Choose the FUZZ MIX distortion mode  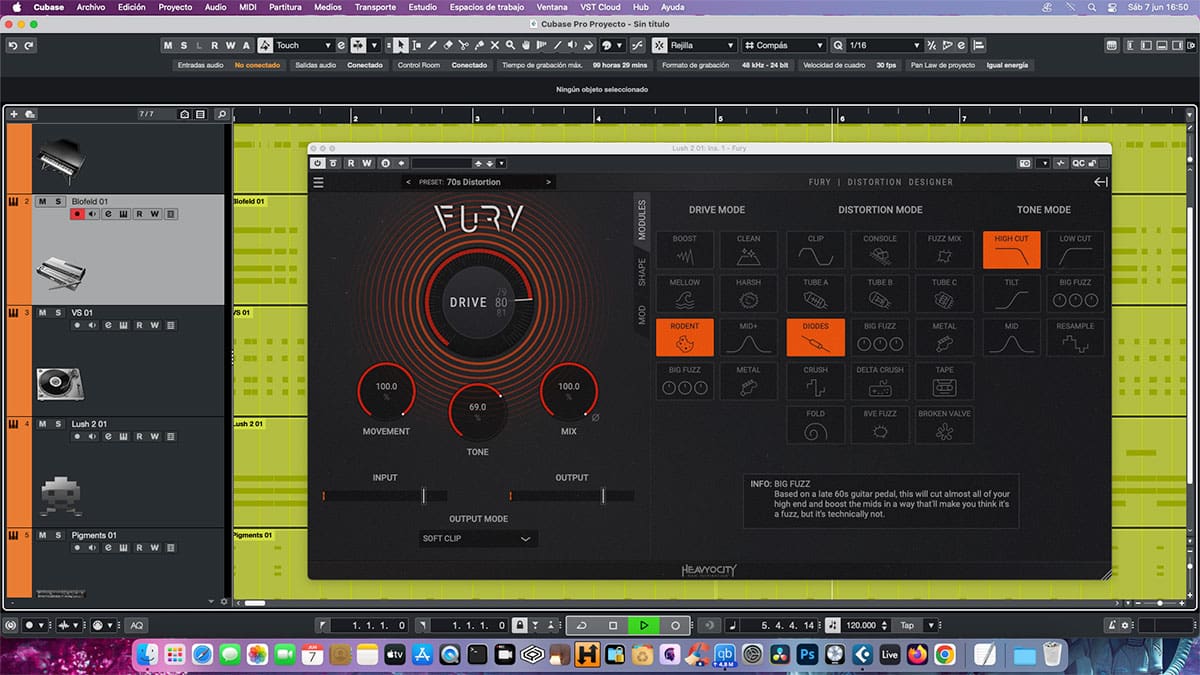coord(945,250)
